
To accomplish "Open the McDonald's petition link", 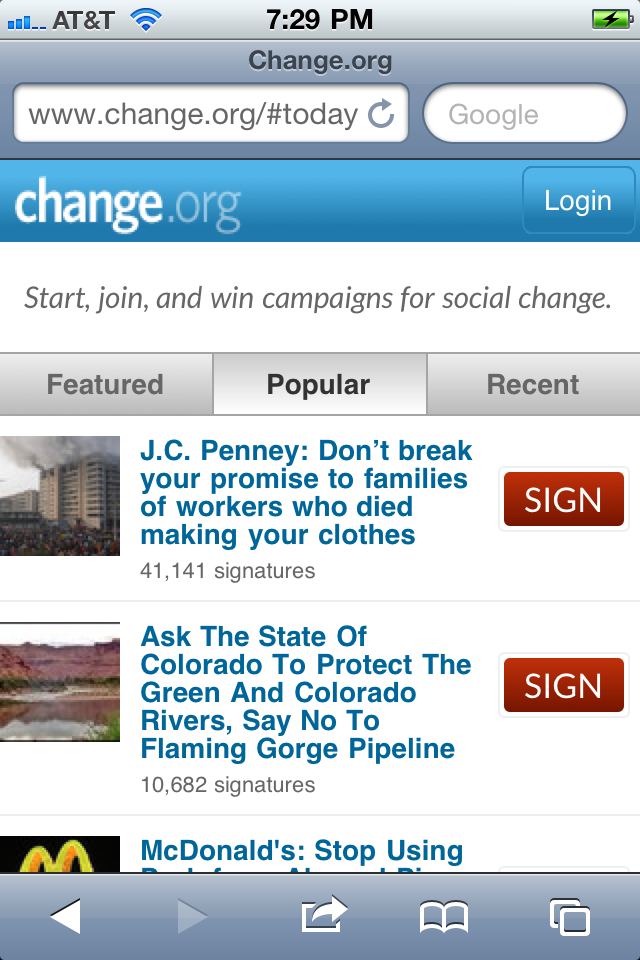I will (x=302, y=852).
